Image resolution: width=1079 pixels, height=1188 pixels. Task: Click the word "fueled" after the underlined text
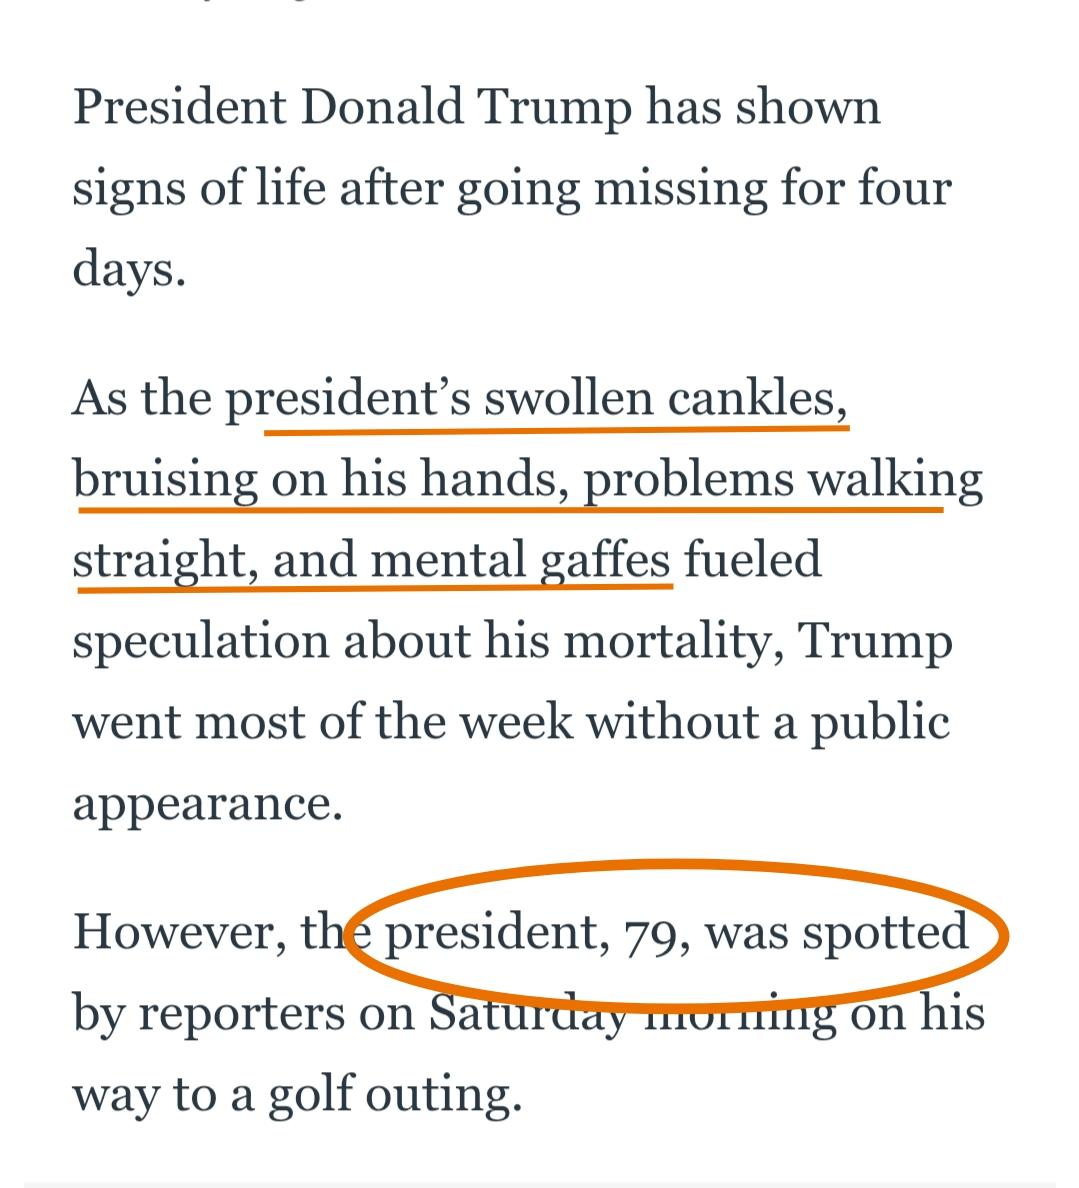point(753,560)
